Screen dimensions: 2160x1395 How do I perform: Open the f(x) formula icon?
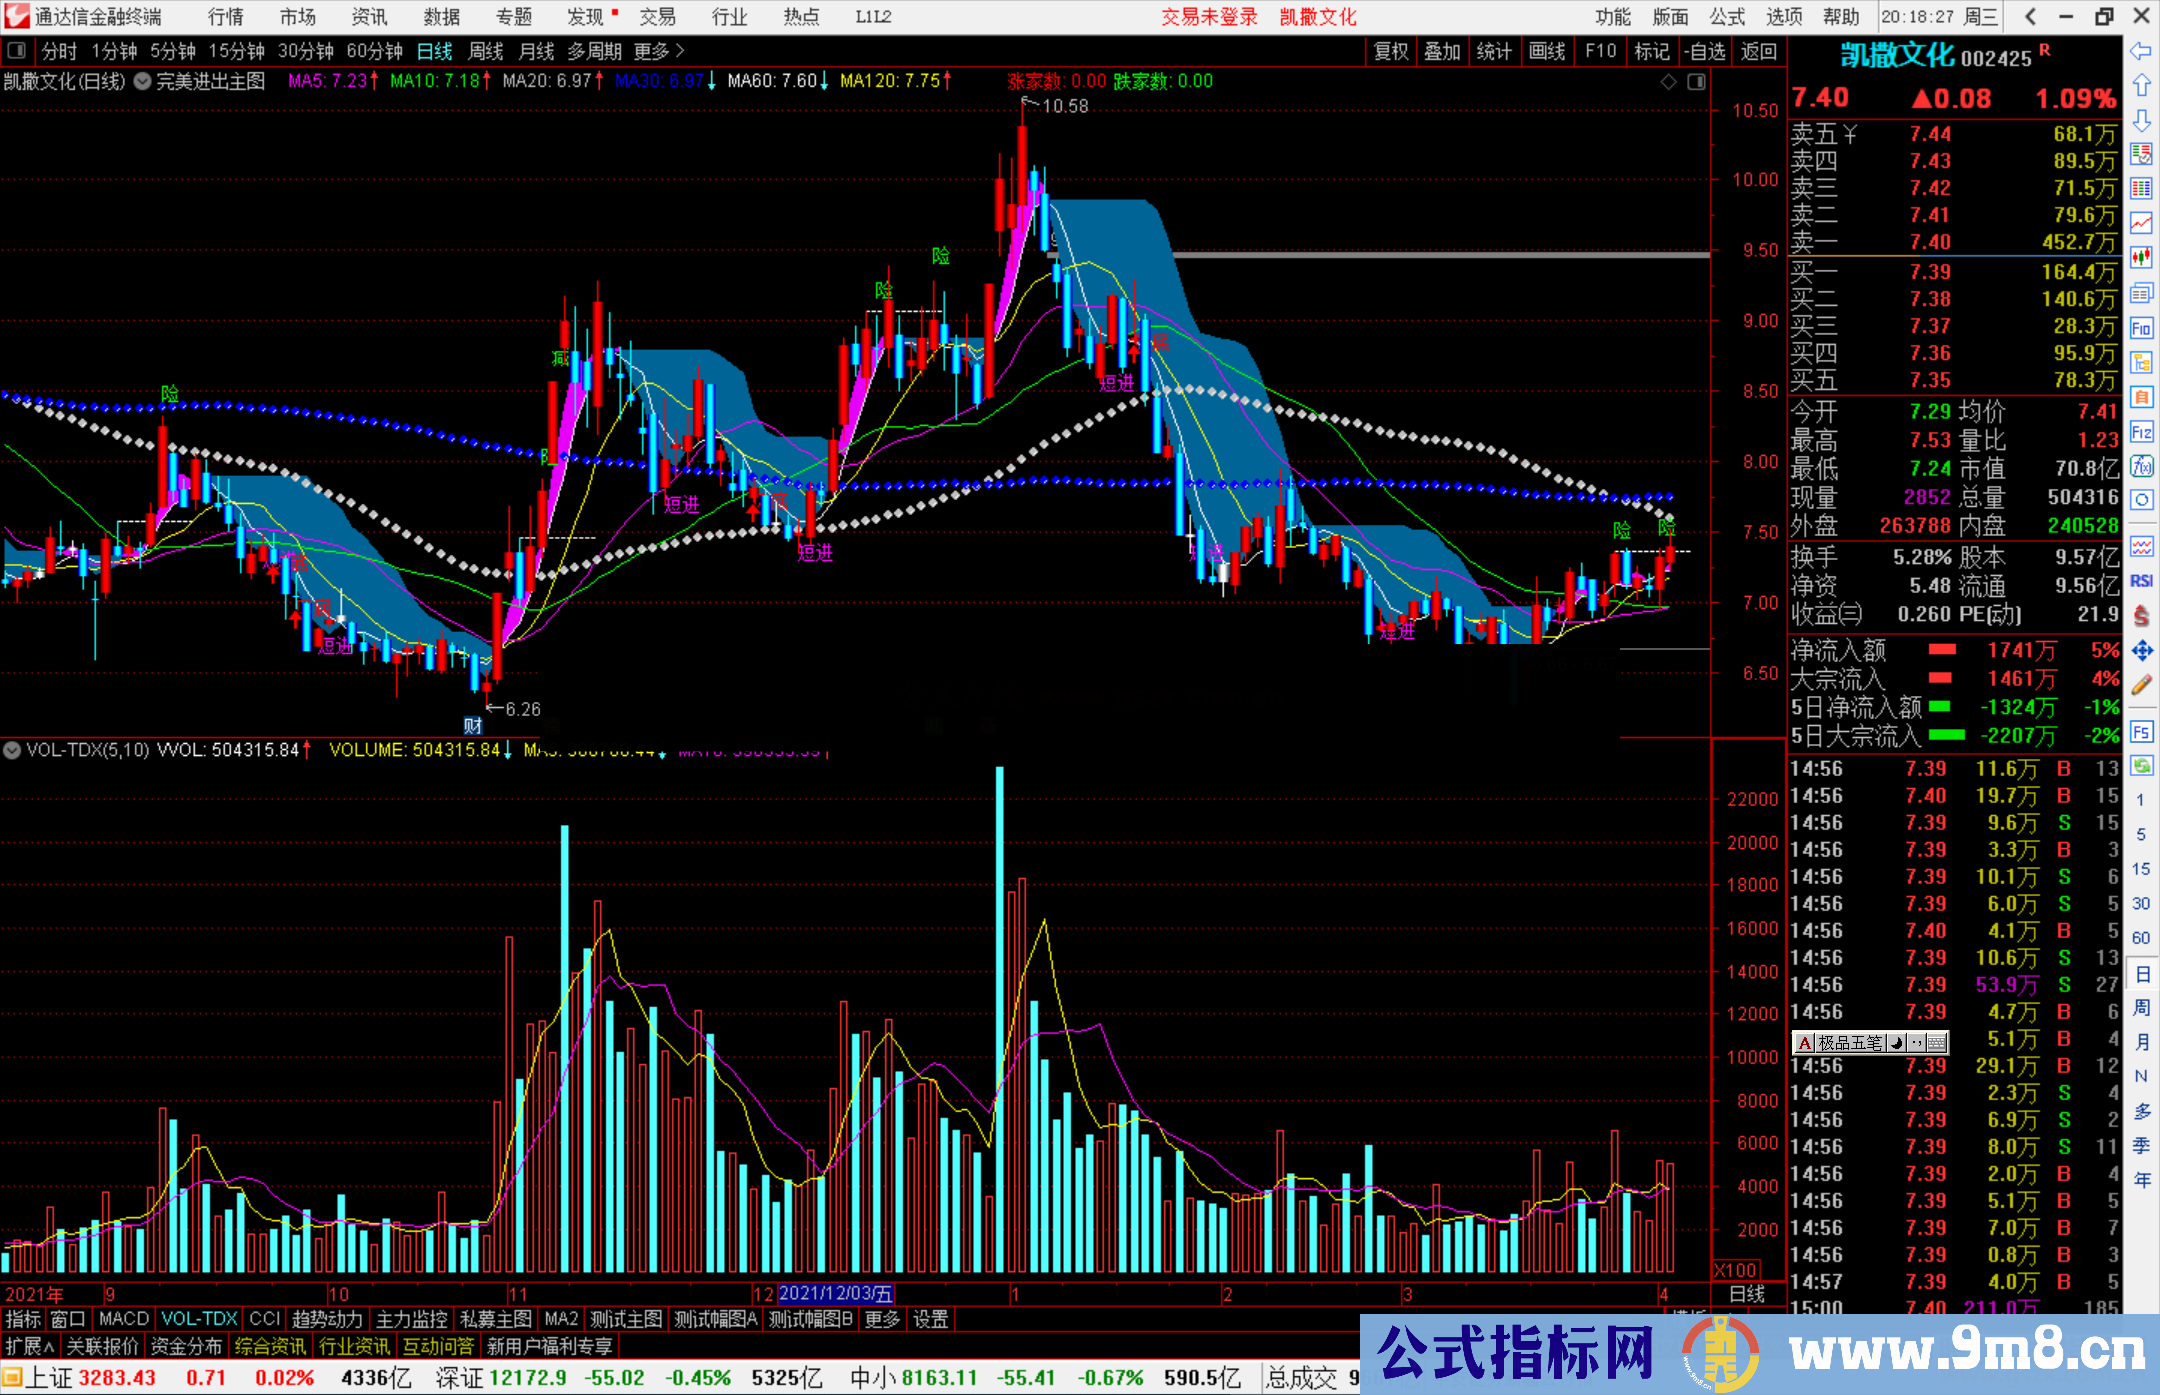[2141, 466]
